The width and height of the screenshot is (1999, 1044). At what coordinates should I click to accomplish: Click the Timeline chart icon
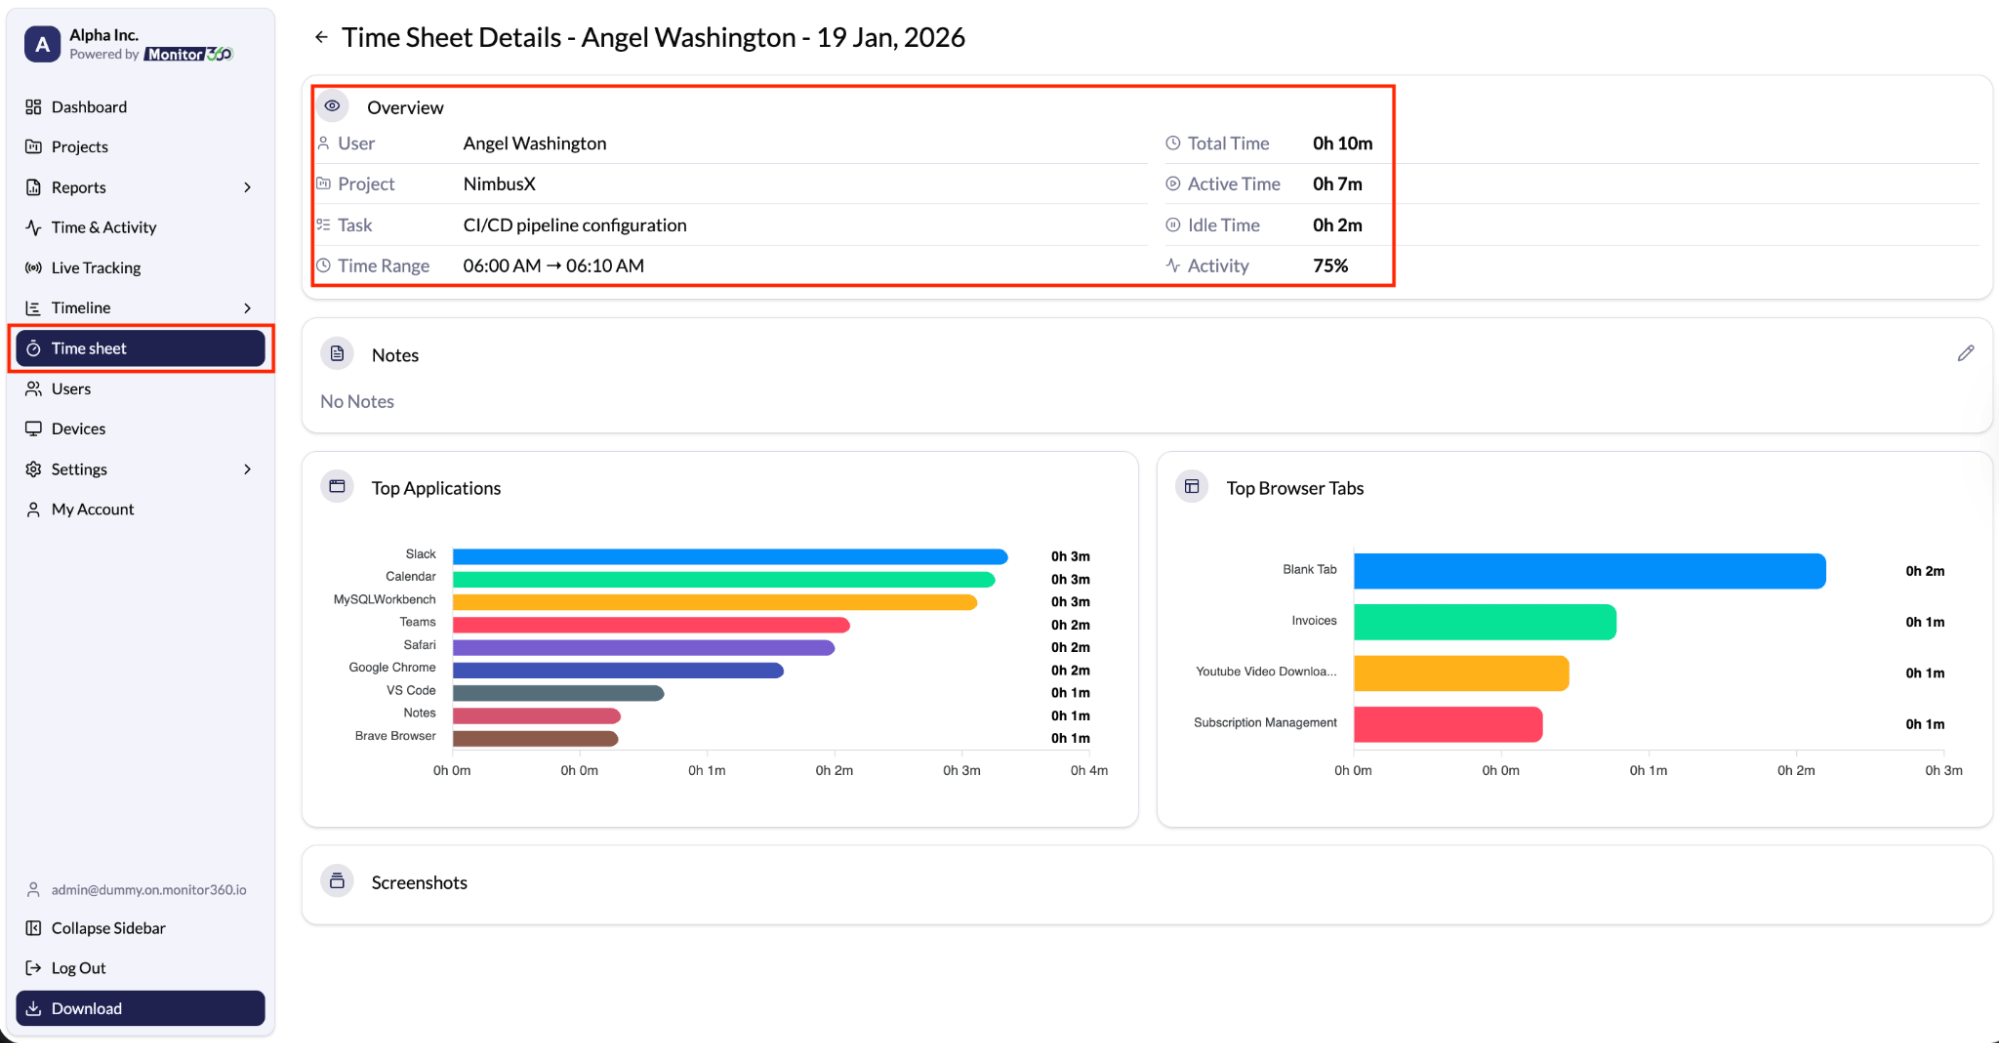(33, 308)
